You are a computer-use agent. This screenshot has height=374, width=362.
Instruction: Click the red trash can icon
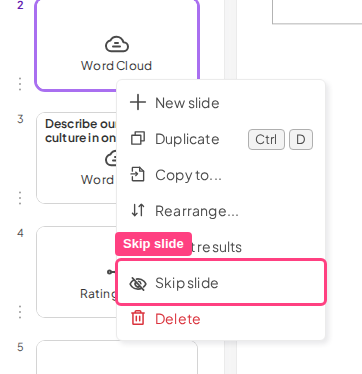pyautogui.click(x=138, y=318)
